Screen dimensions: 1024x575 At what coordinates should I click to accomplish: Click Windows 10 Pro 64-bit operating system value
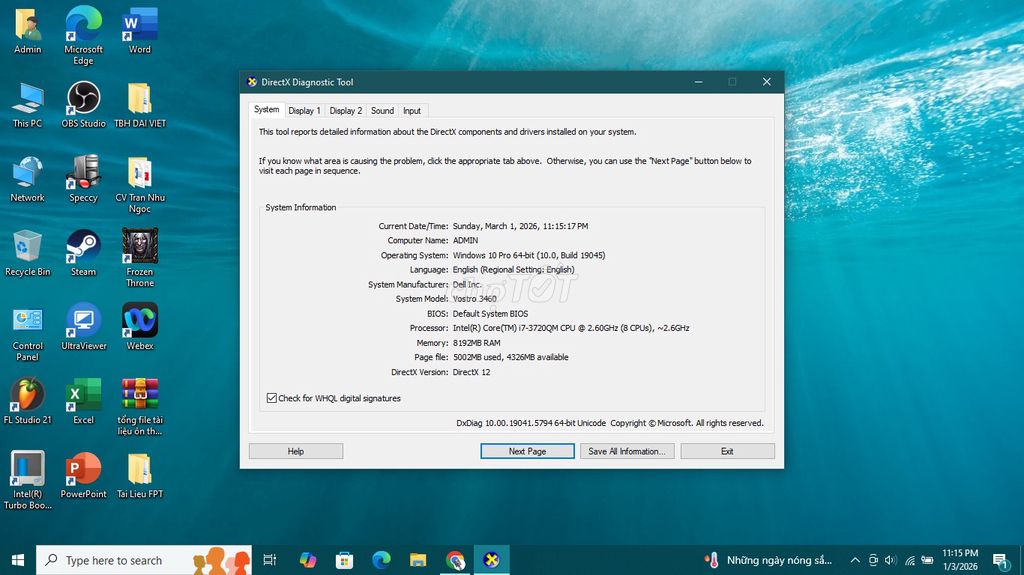[529, 255]
